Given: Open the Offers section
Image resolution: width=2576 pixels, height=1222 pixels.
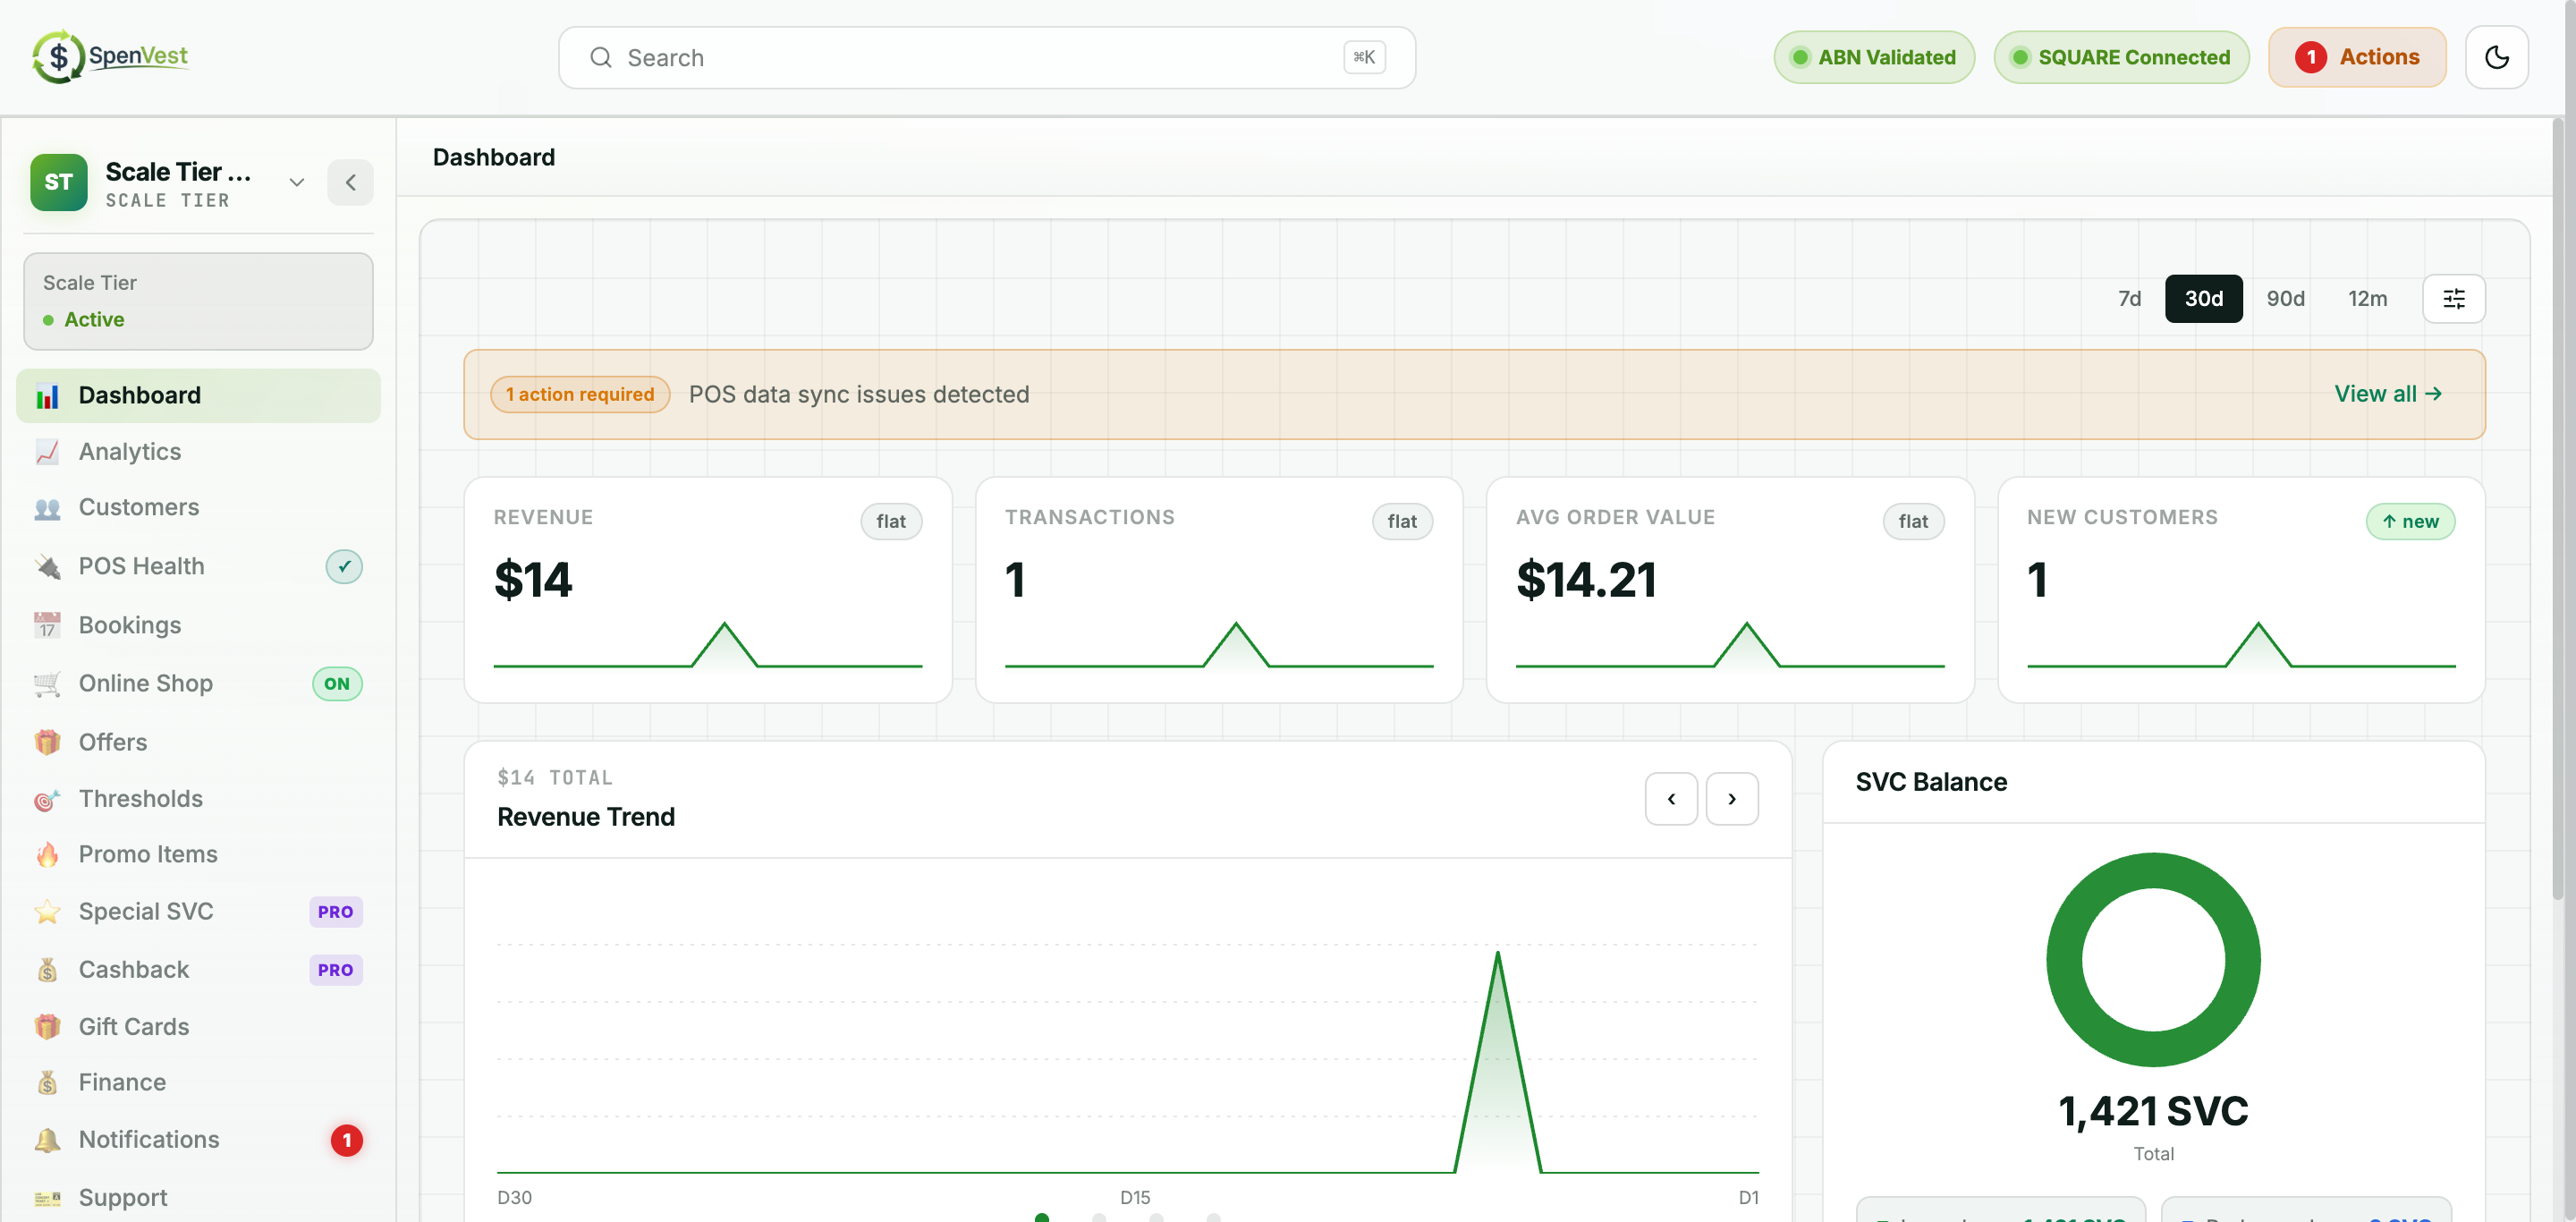Looking at the screenshot, I should [198, 743].
